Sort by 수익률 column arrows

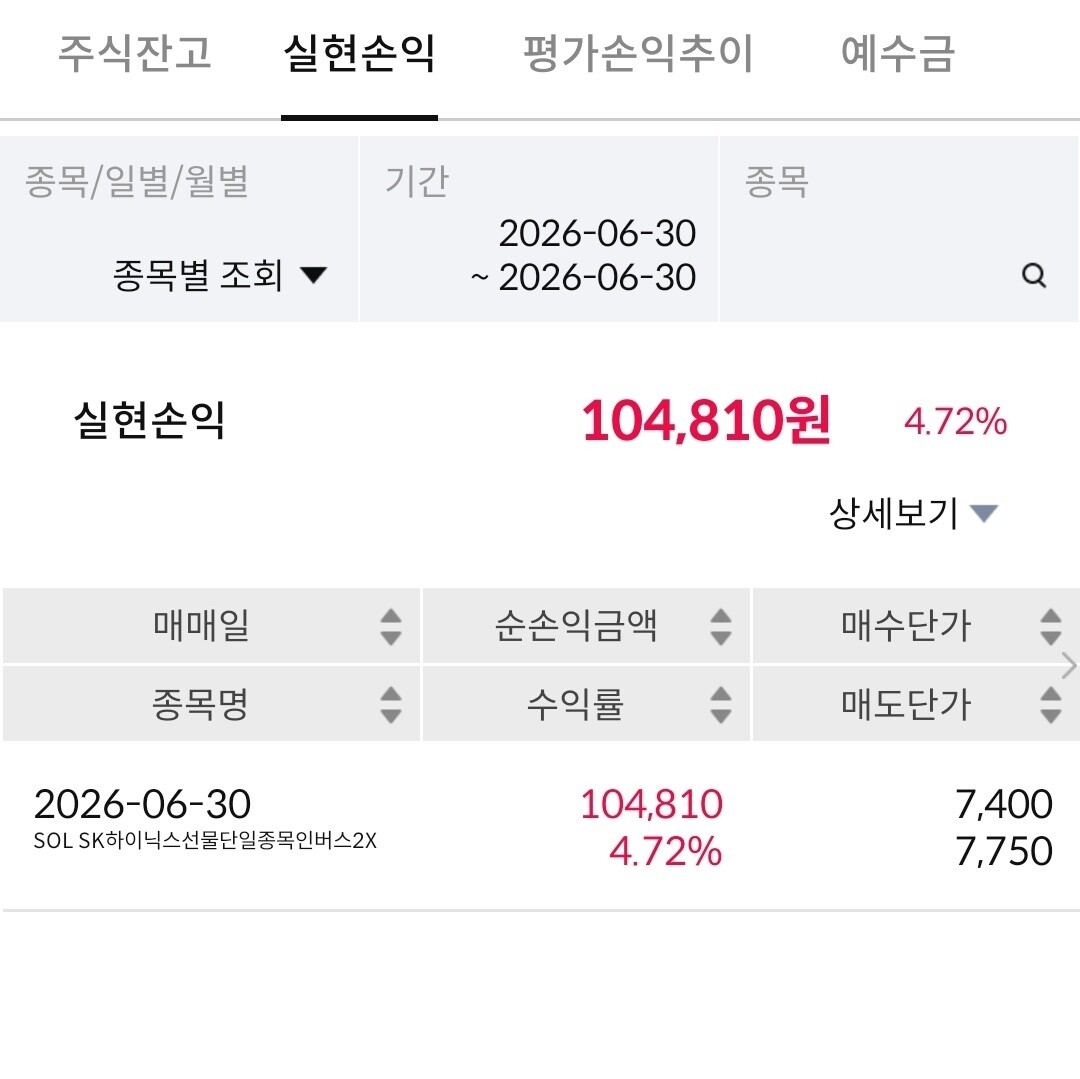tap(720, 704)
